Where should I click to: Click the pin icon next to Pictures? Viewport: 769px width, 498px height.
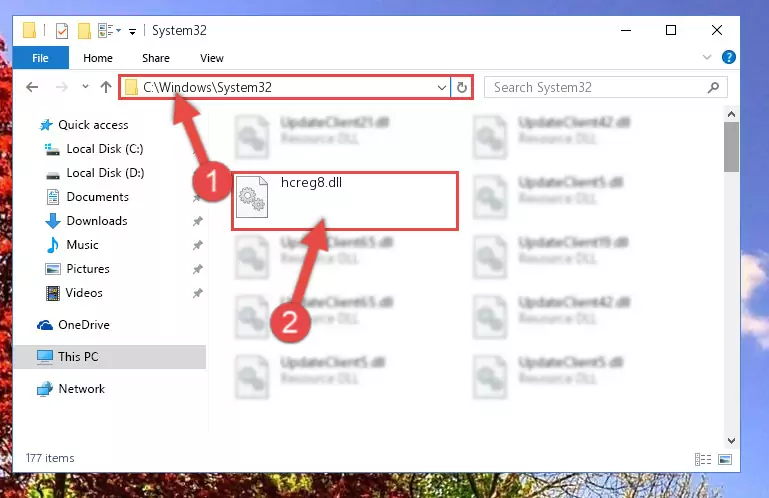coord(198,269)
